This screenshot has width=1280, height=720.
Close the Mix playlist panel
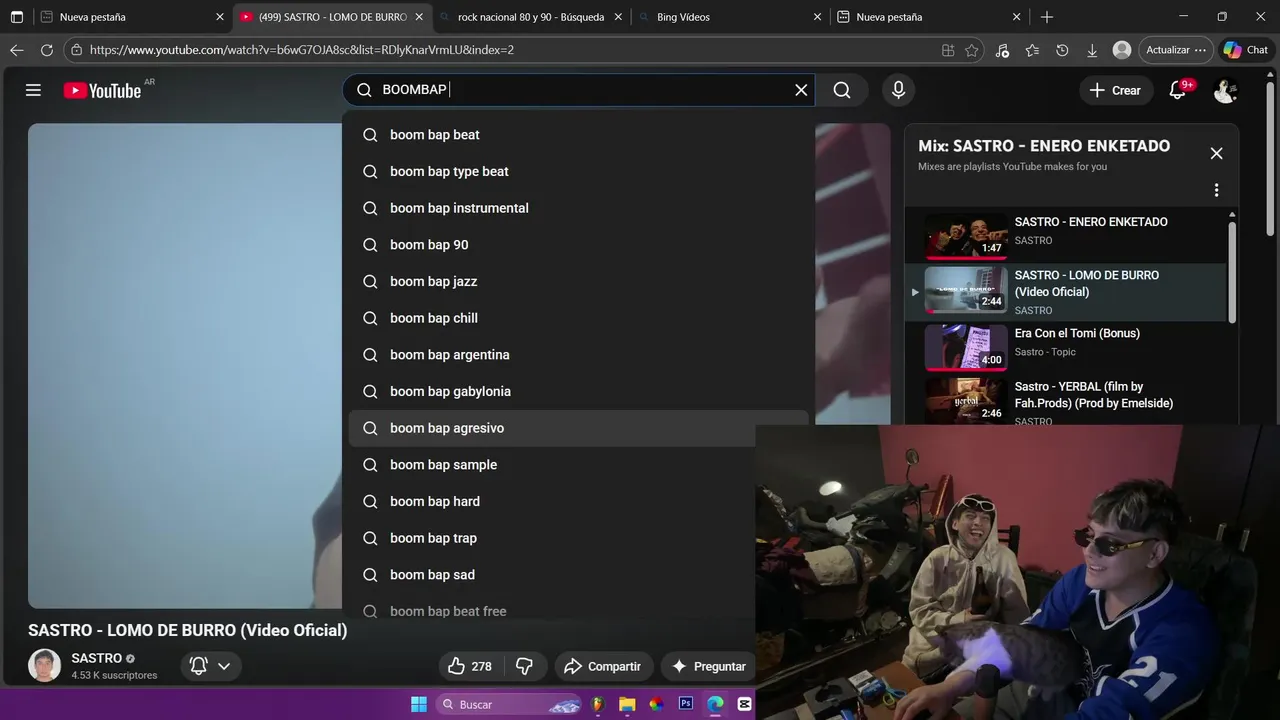[x=1216, y=153]
